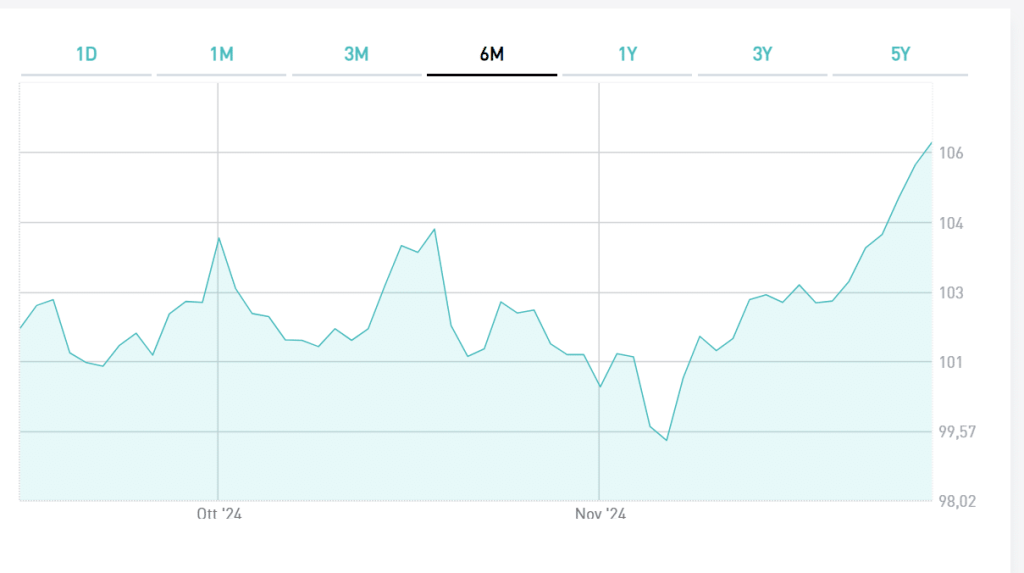1024x573 pixels.
Task: Click the 103 y-axis price label
Action: 950,293
